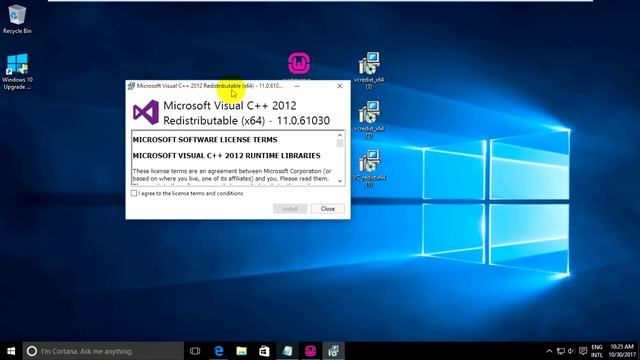Close the installer with the X button

coord(340,86)
